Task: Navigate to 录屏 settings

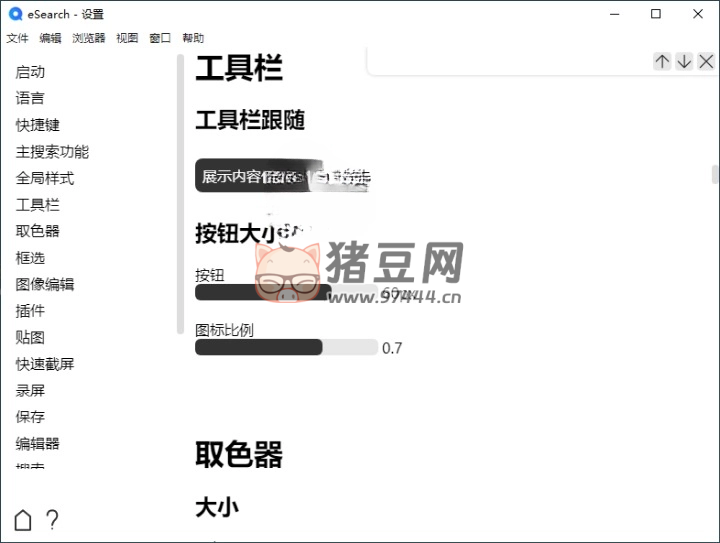Action: (30, 390)
